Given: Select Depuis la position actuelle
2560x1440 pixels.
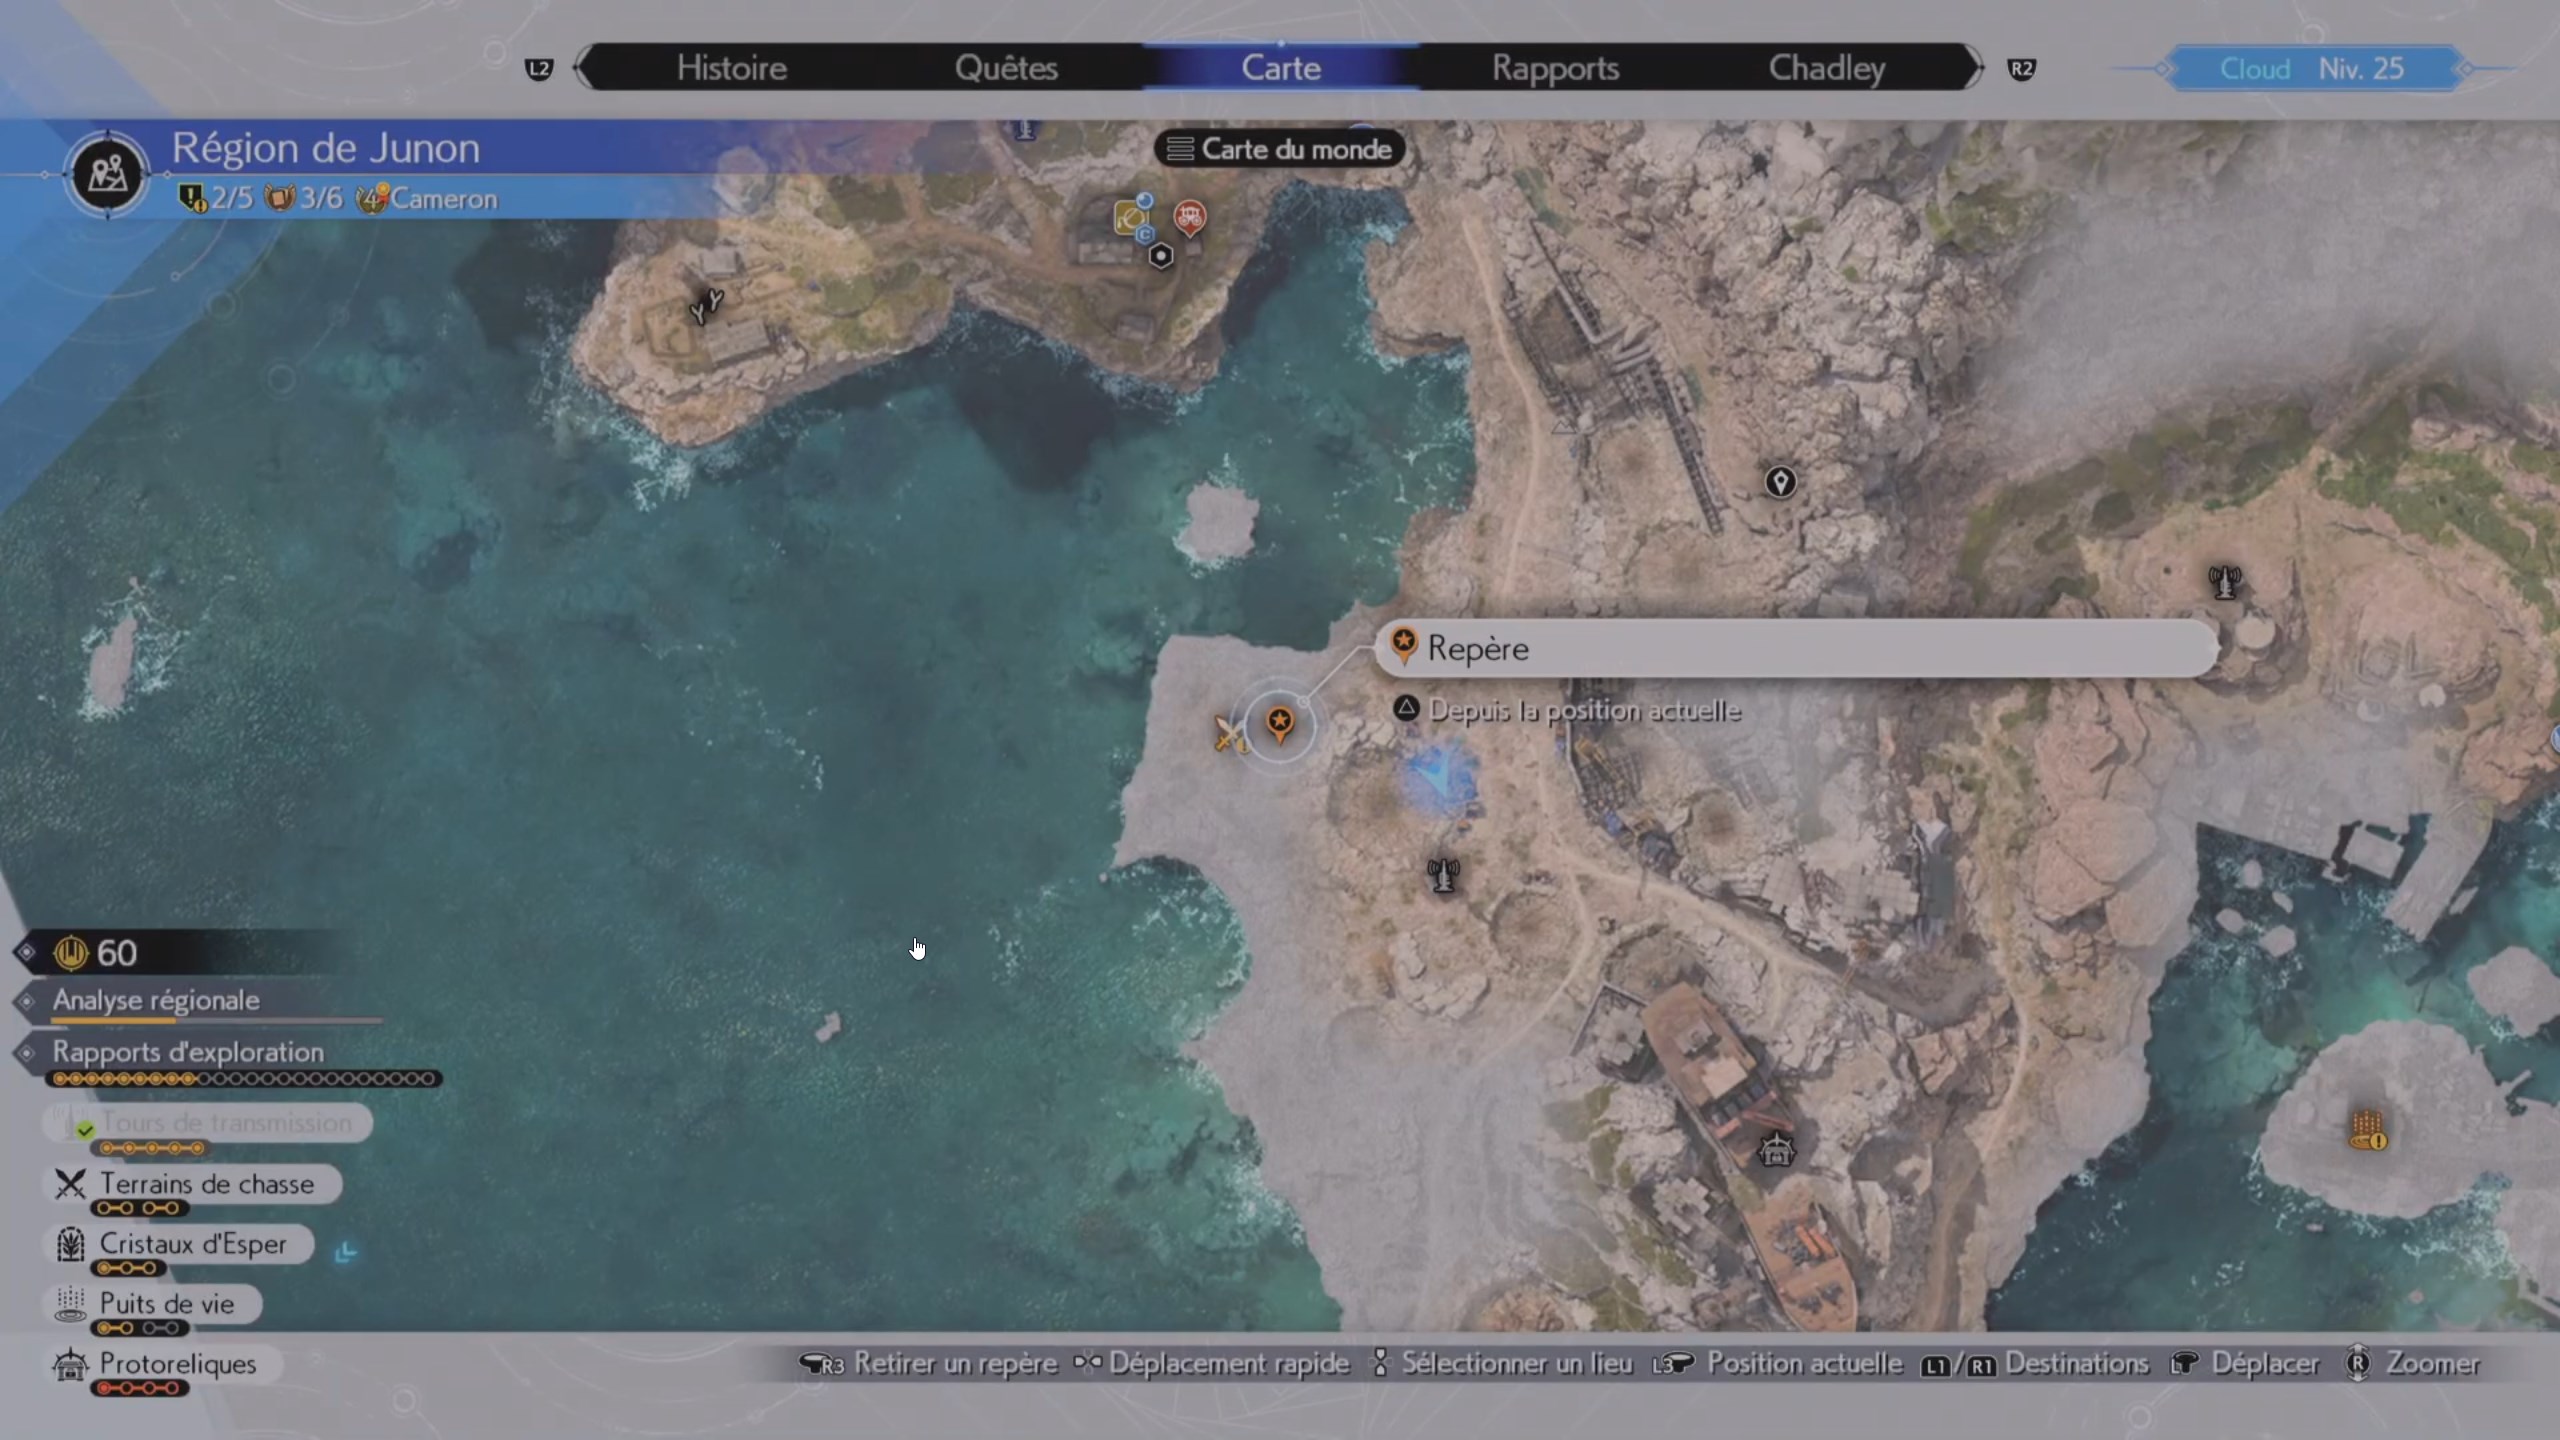Looking at the screenshot, I should (x=1585, y=710).
